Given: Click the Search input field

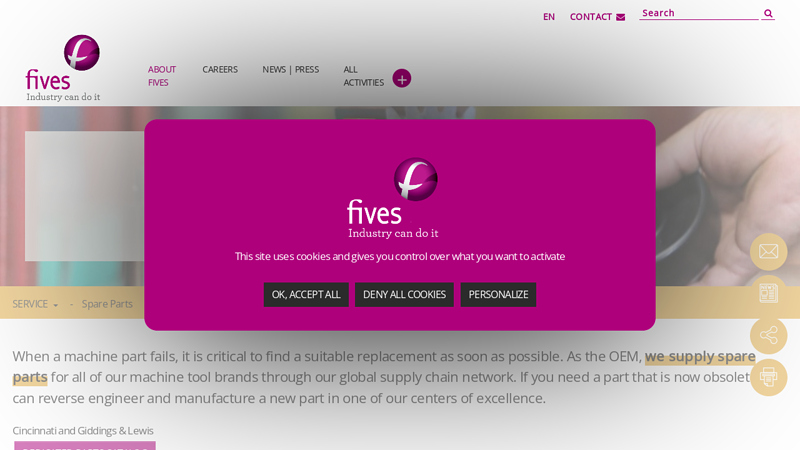Looking at the screenshot, I should (x=699, y=13).
